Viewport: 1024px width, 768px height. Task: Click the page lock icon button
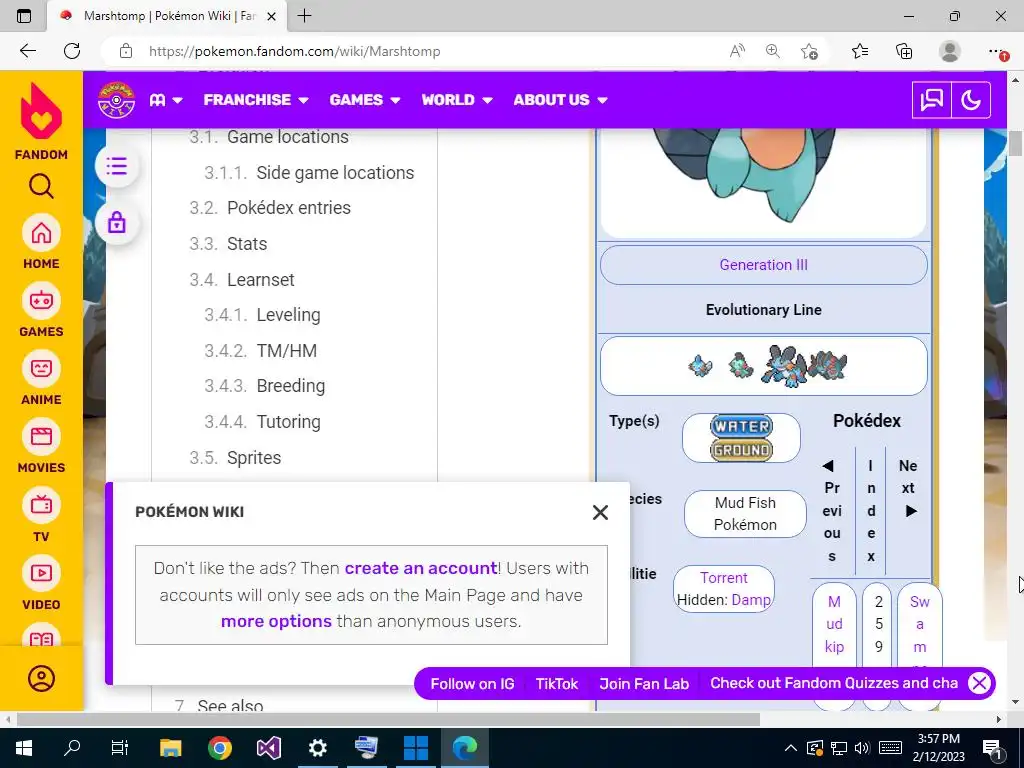click(117, 223)
